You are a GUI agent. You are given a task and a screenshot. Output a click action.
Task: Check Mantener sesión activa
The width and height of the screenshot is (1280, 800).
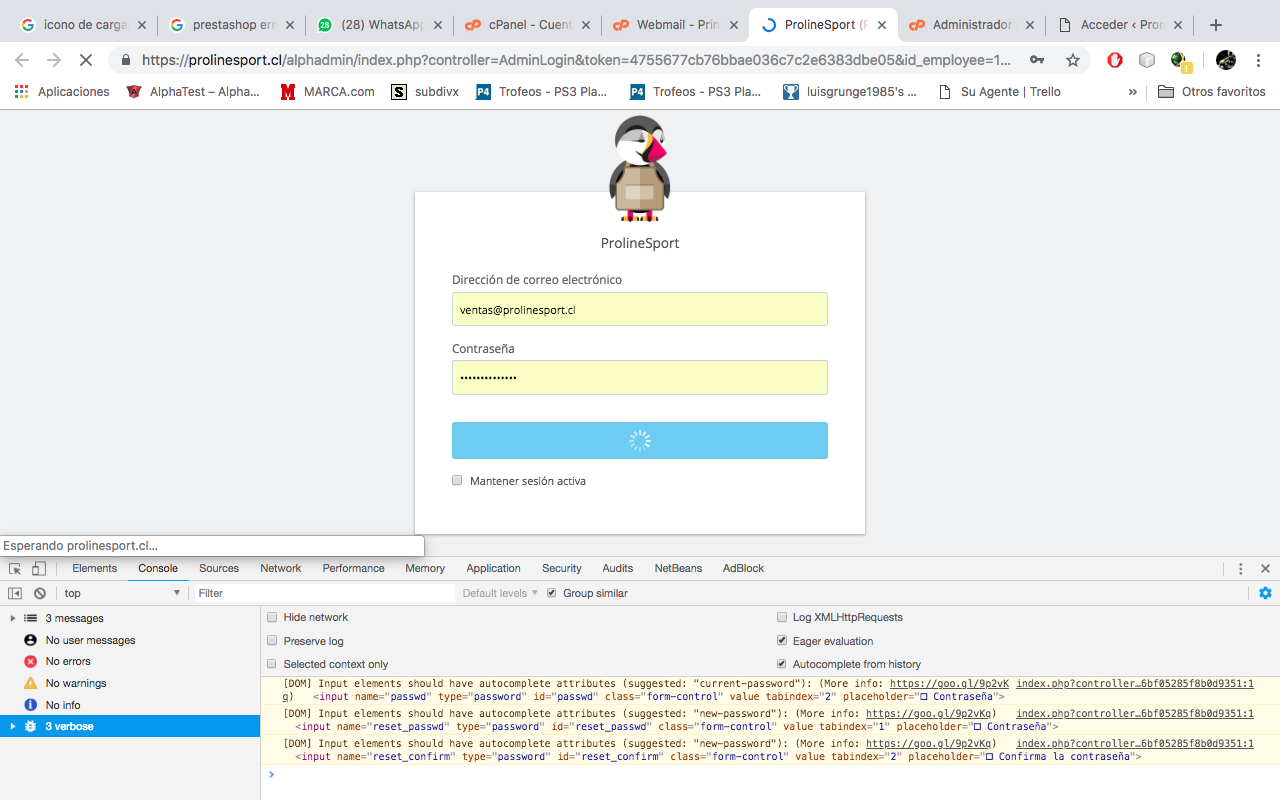coord(458,481)
